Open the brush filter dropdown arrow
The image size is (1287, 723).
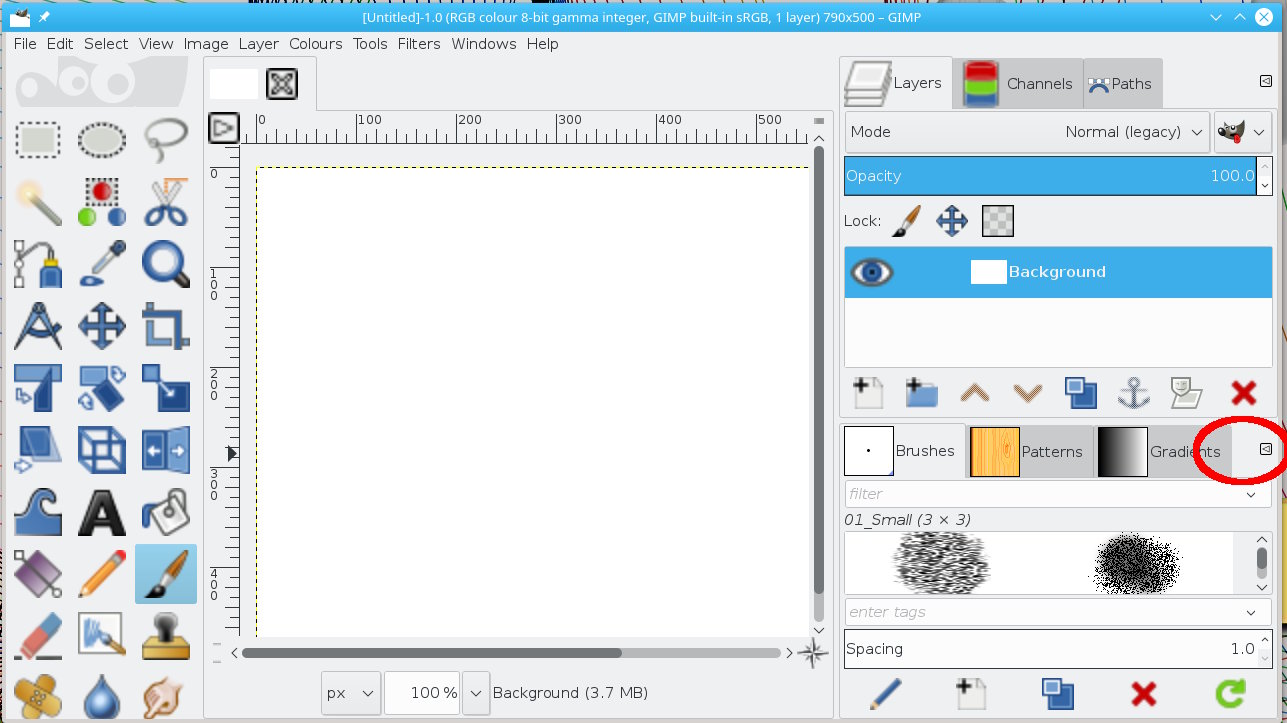point(1251,494)
